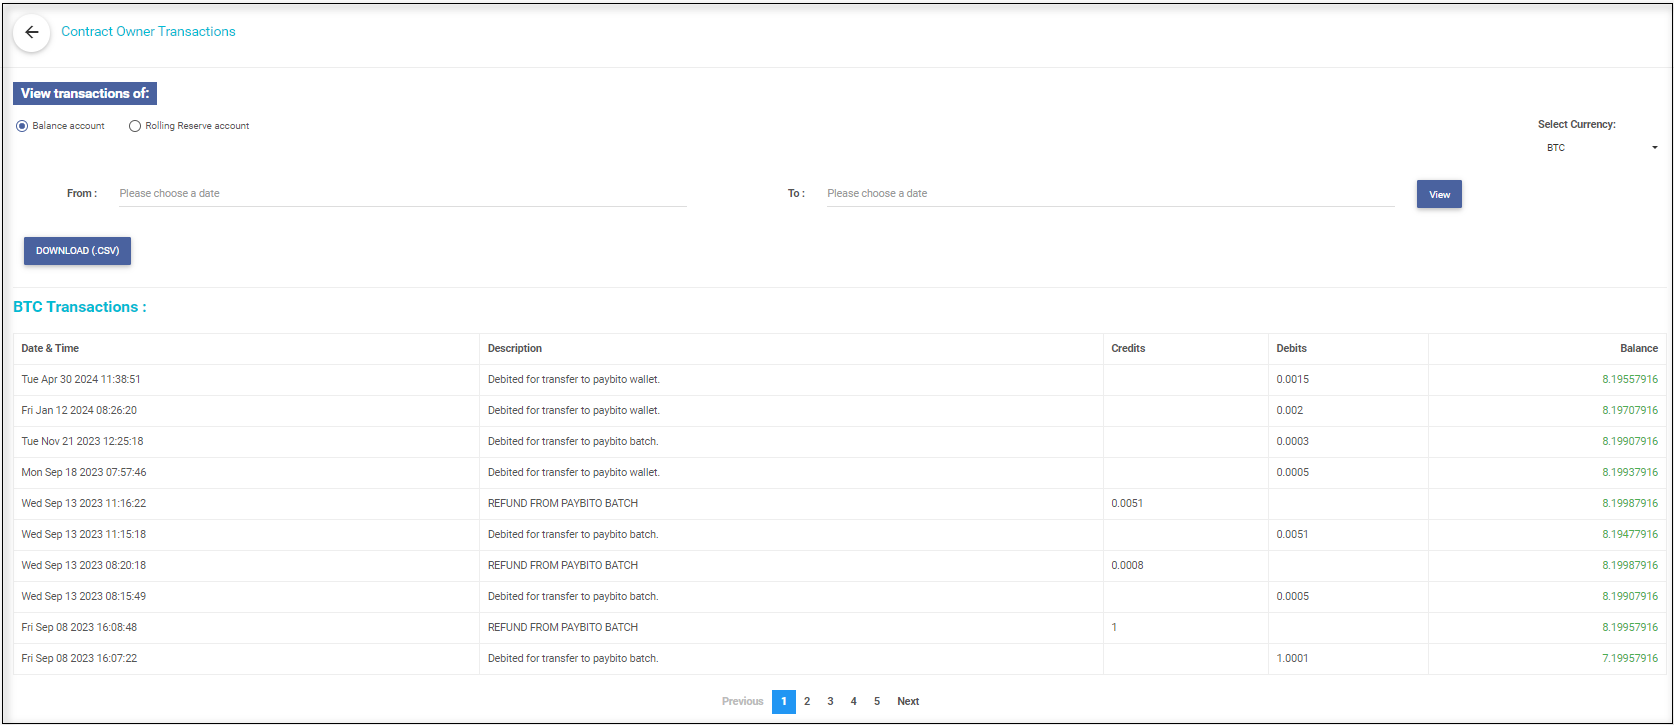Open the Select Currency dropdown
Image resolution: width=1674 pixels, height=725 pixels.
[1600, 148]
